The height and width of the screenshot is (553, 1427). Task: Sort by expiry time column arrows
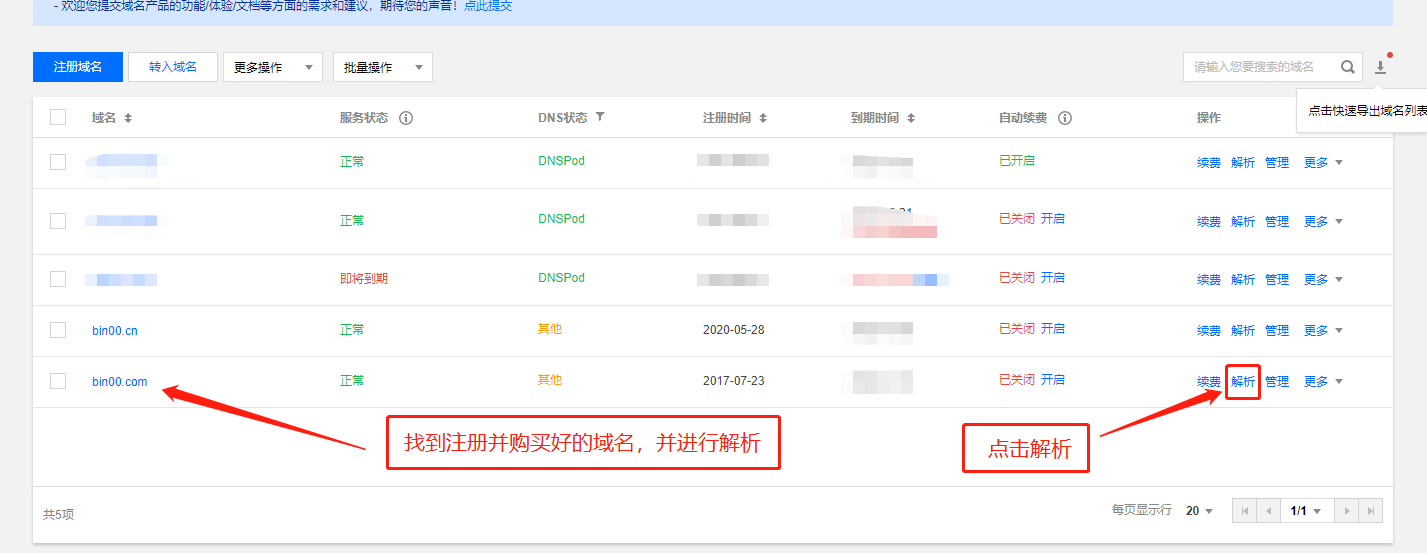911,118
